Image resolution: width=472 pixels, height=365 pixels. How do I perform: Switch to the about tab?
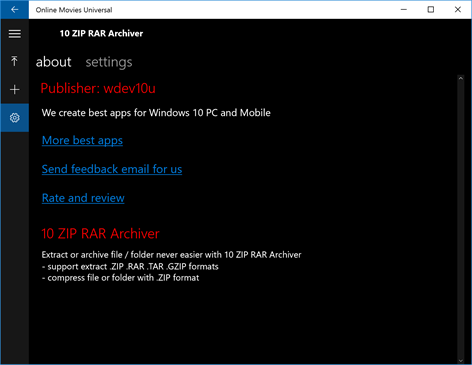[53, 62]
